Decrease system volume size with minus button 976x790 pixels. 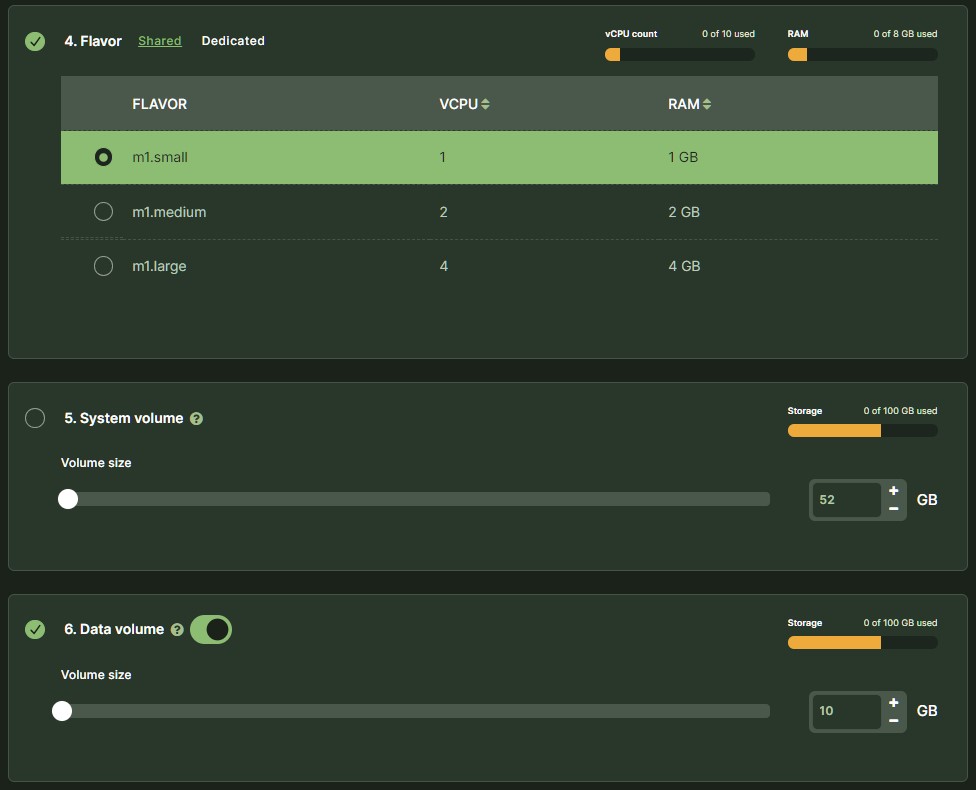coord(893,509)
